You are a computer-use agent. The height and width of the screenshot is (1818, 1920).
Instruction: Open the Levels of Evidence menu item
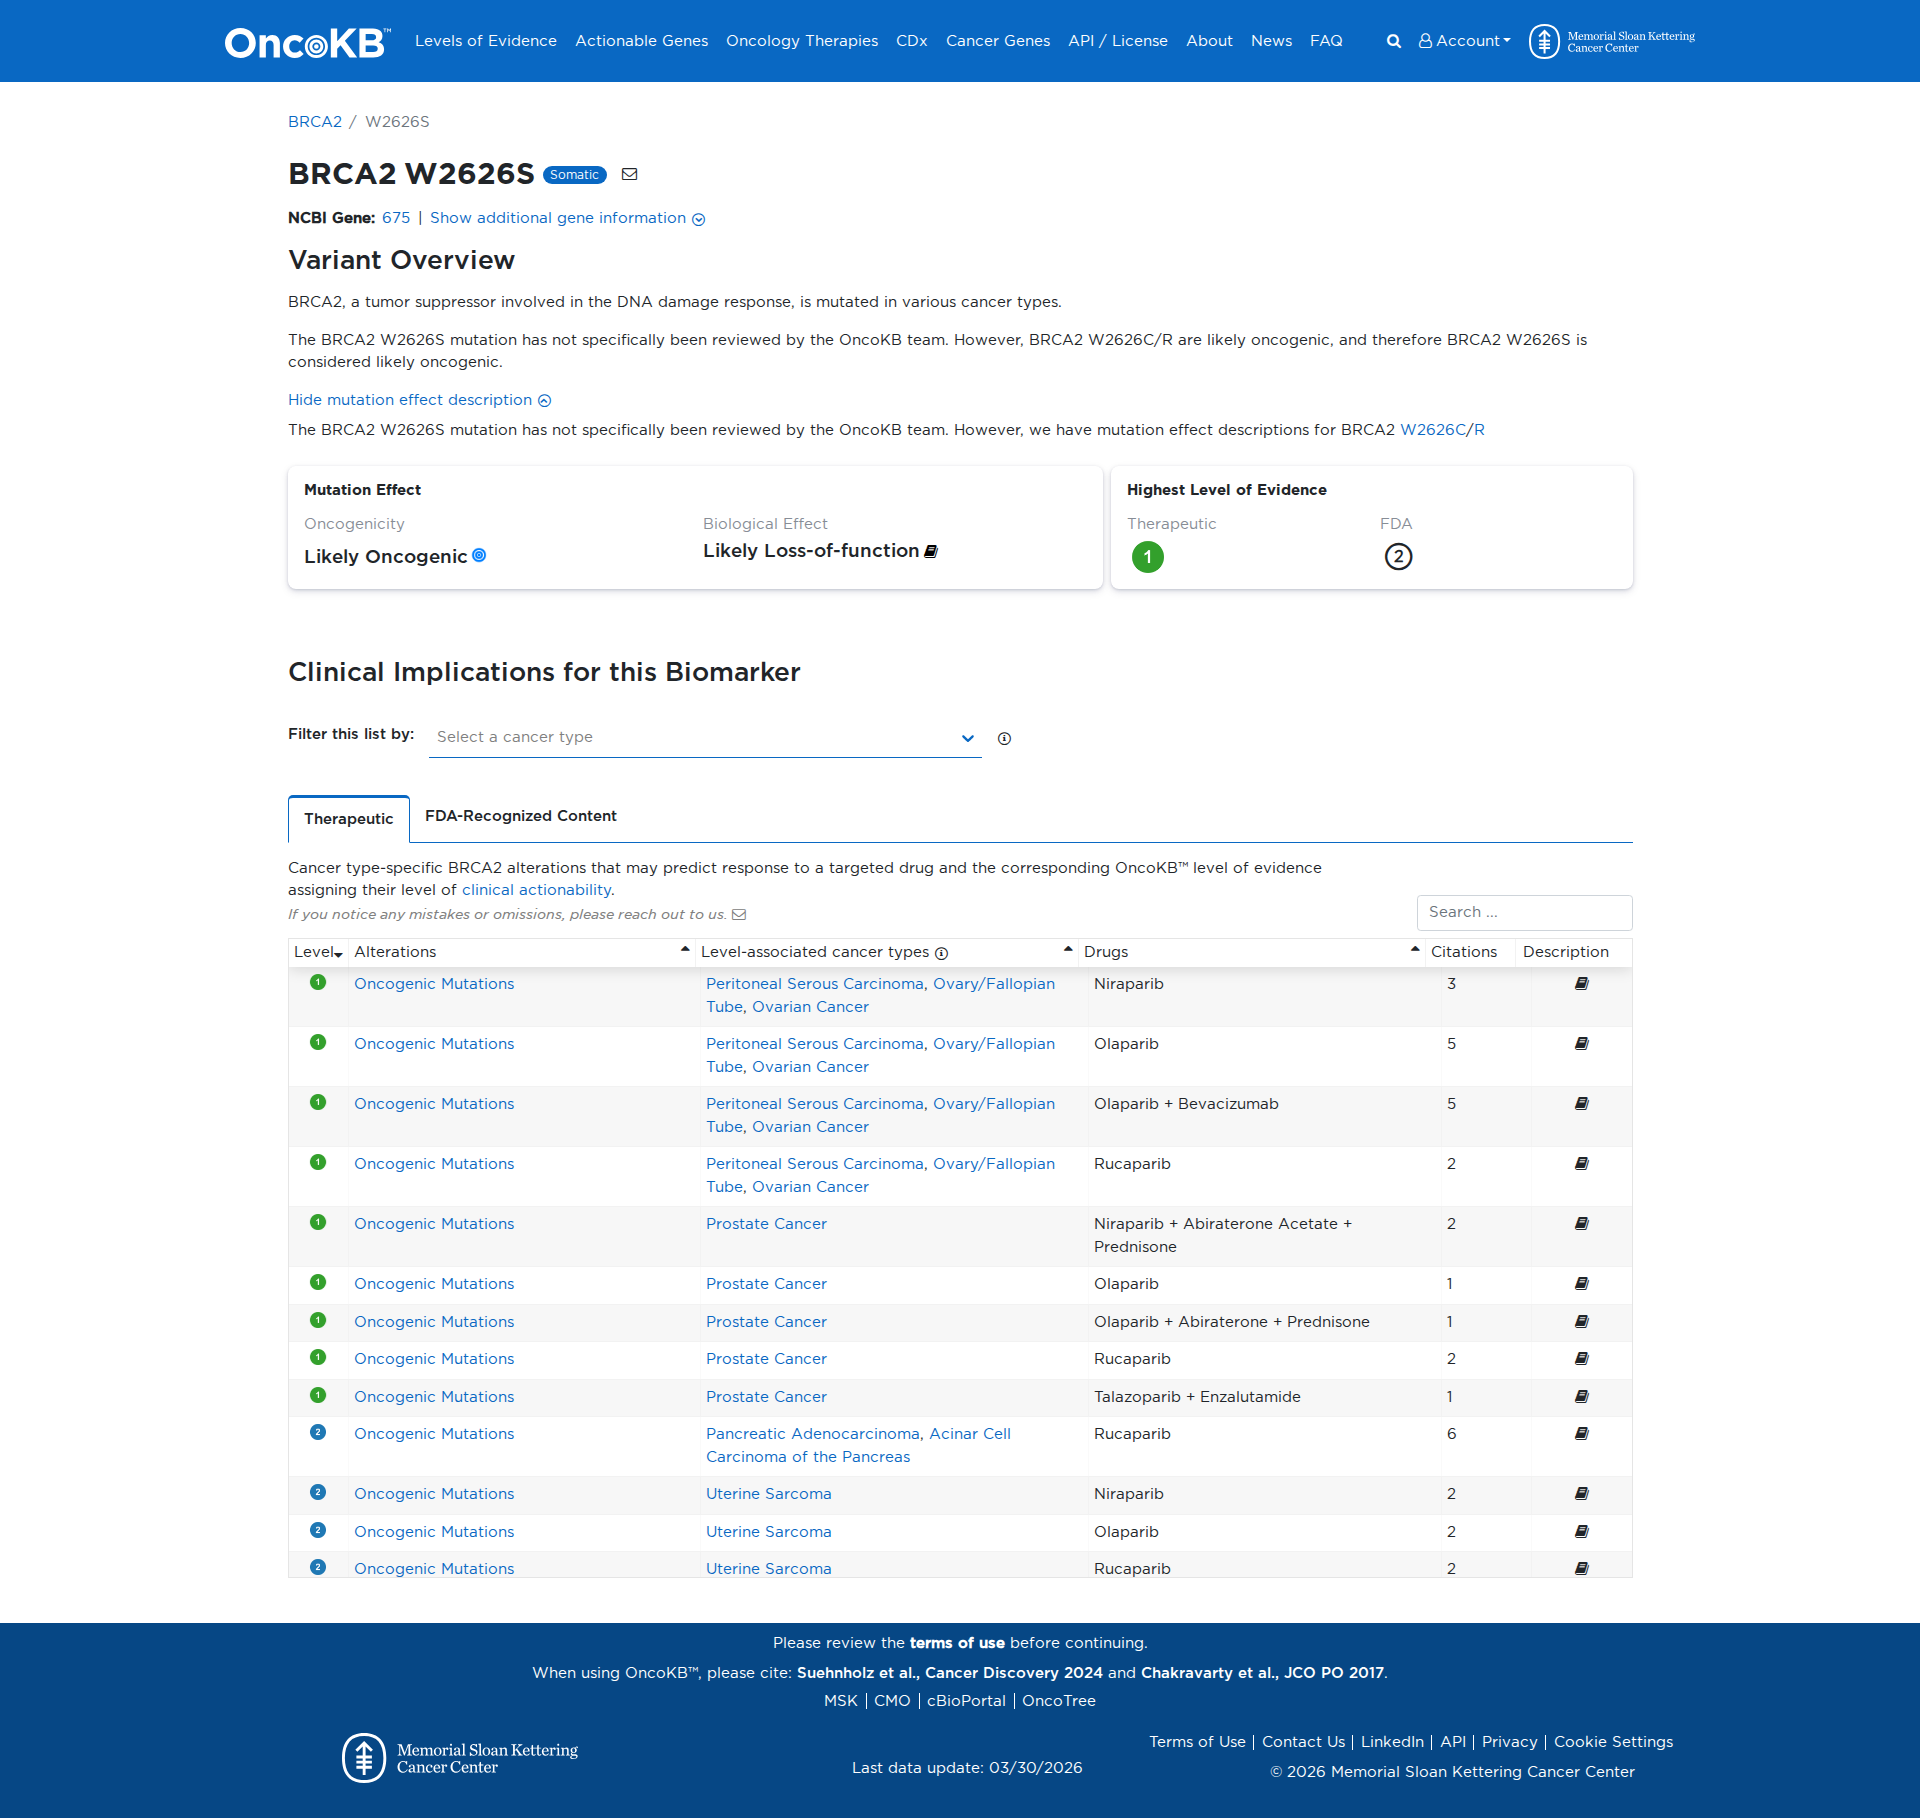point(485,41)
